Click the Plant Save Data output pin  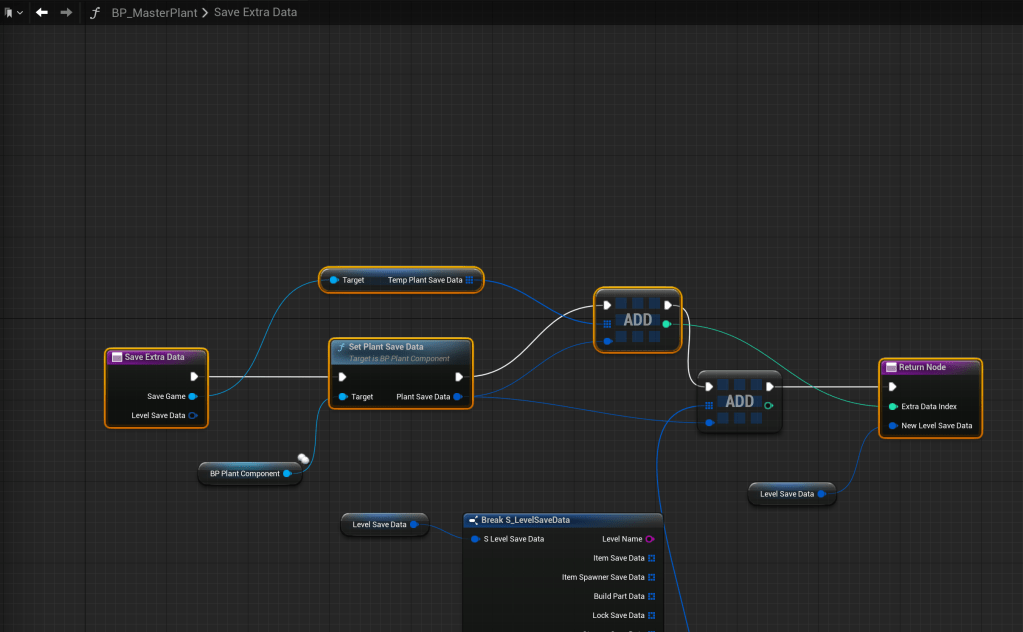pos(458,397)
